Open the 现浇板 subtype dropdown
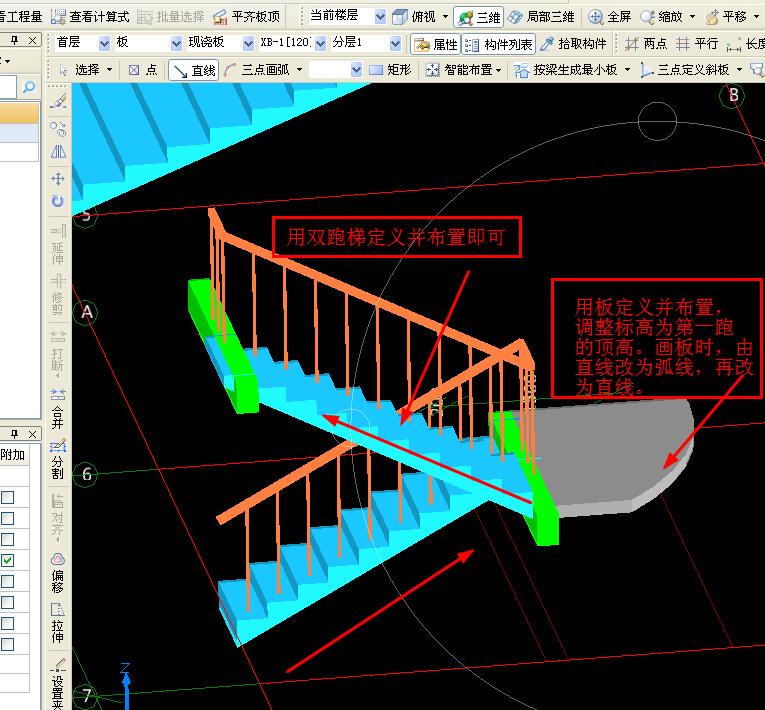The width and height of the screenshot is (765, 710). (248, 44)
